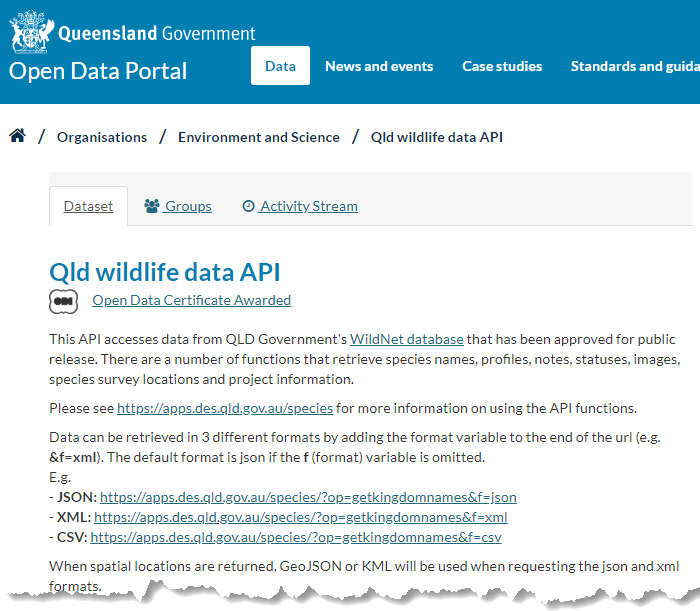
Task: Select the Dataset tab
Action: coord(88,206)
